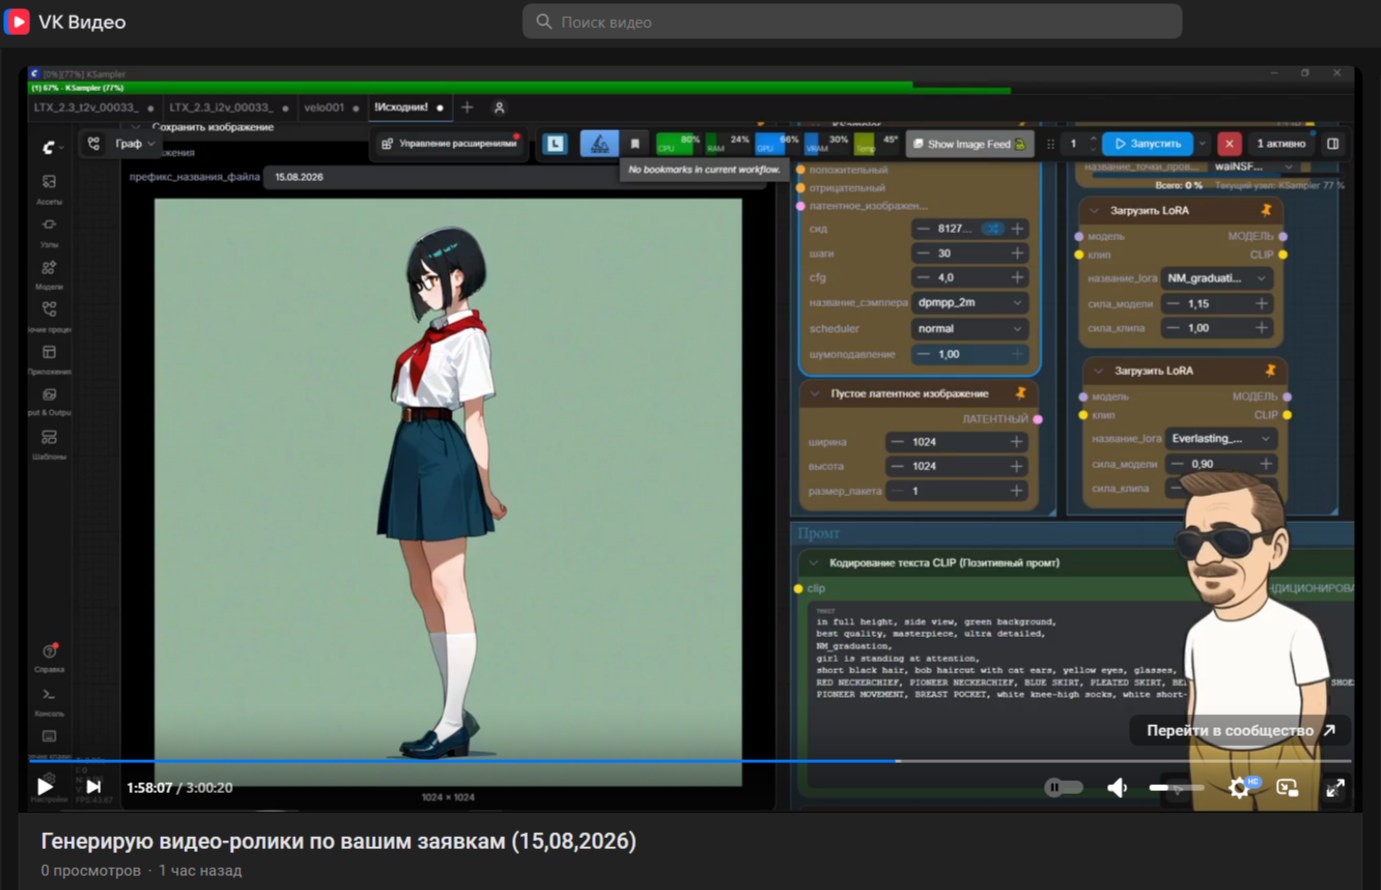The image size is (1381, 890).
Task: Decrease the высота value
Action: click(896, 466)
